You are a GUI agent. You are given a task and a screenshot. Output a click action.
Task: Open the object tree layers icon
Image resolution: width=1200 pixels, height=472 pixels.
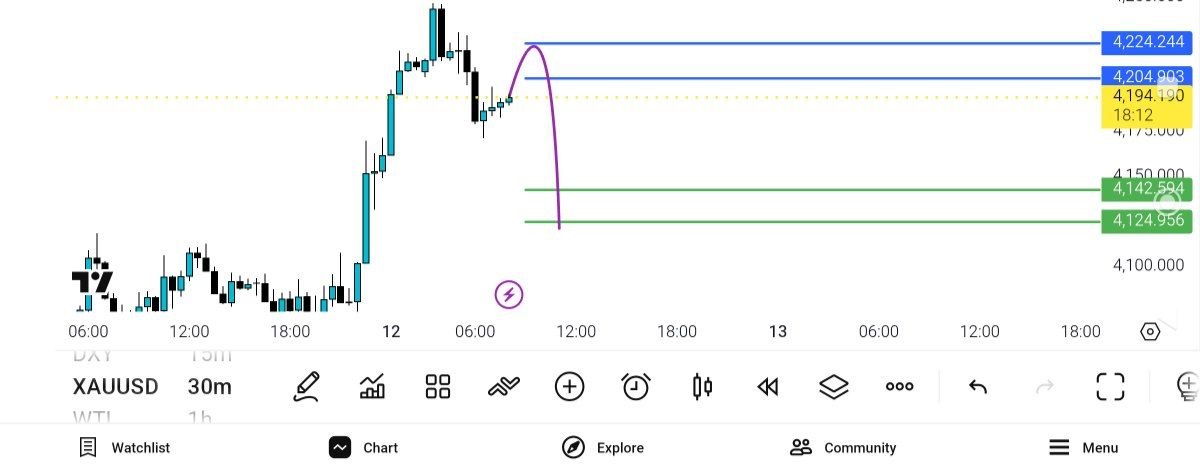click(x=834, y=387)
